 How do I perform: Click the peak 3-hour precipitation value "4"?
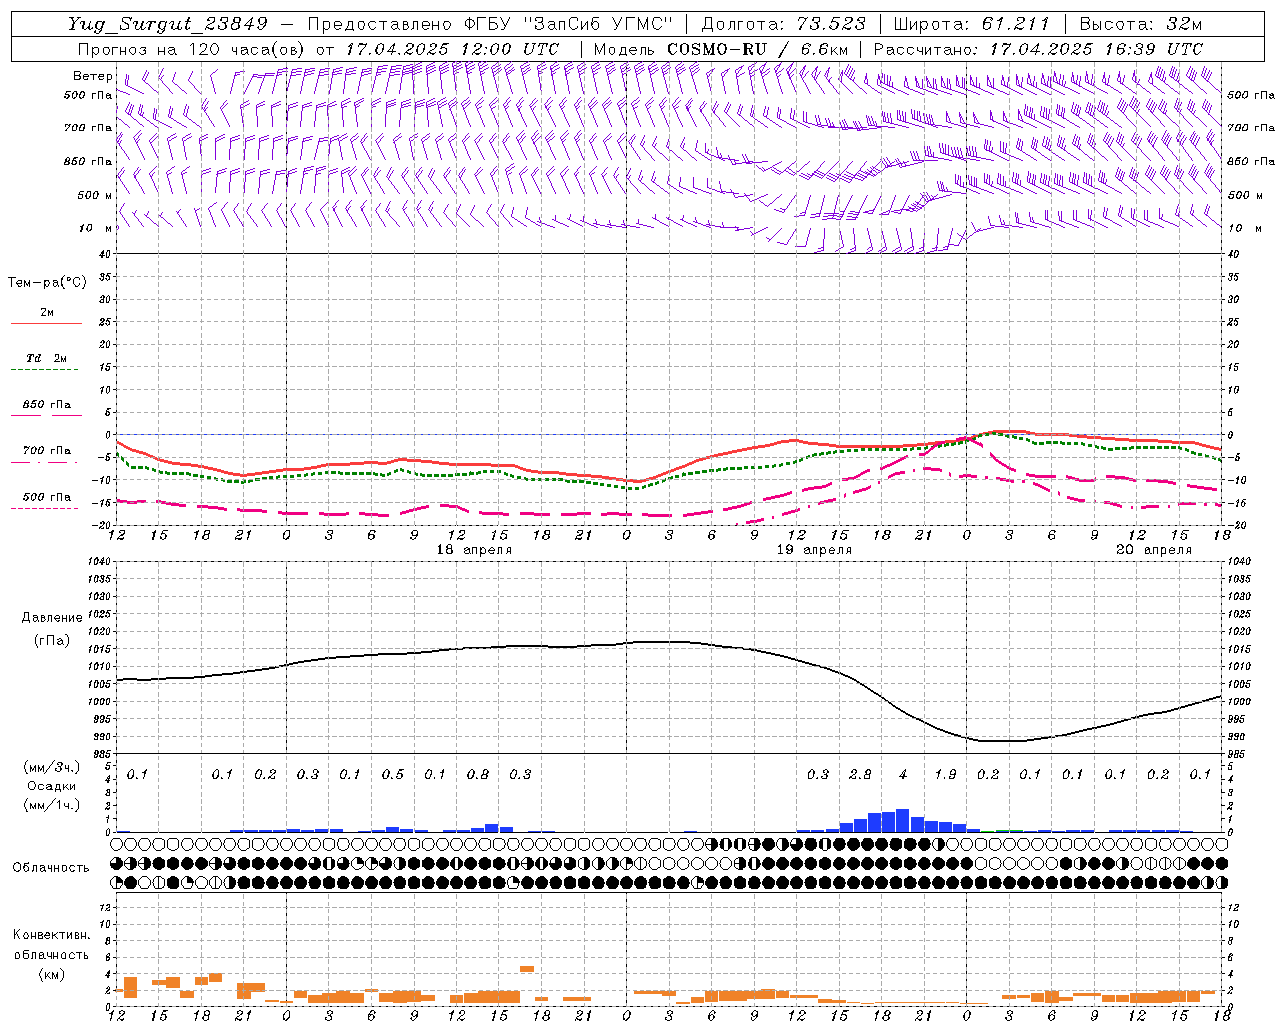(903, 774)
